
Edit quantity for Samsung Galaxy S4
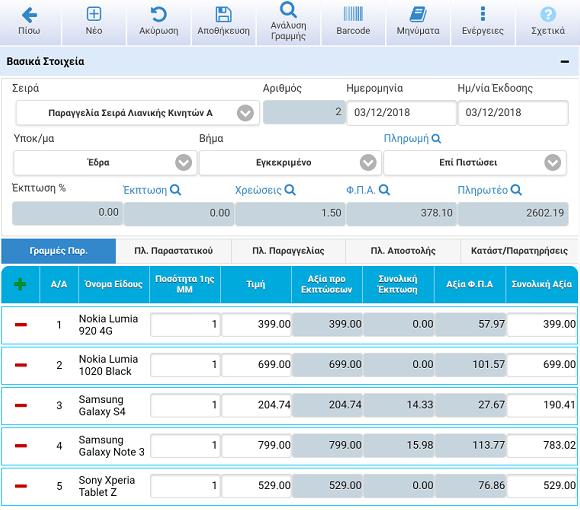(x=185, y=405)
